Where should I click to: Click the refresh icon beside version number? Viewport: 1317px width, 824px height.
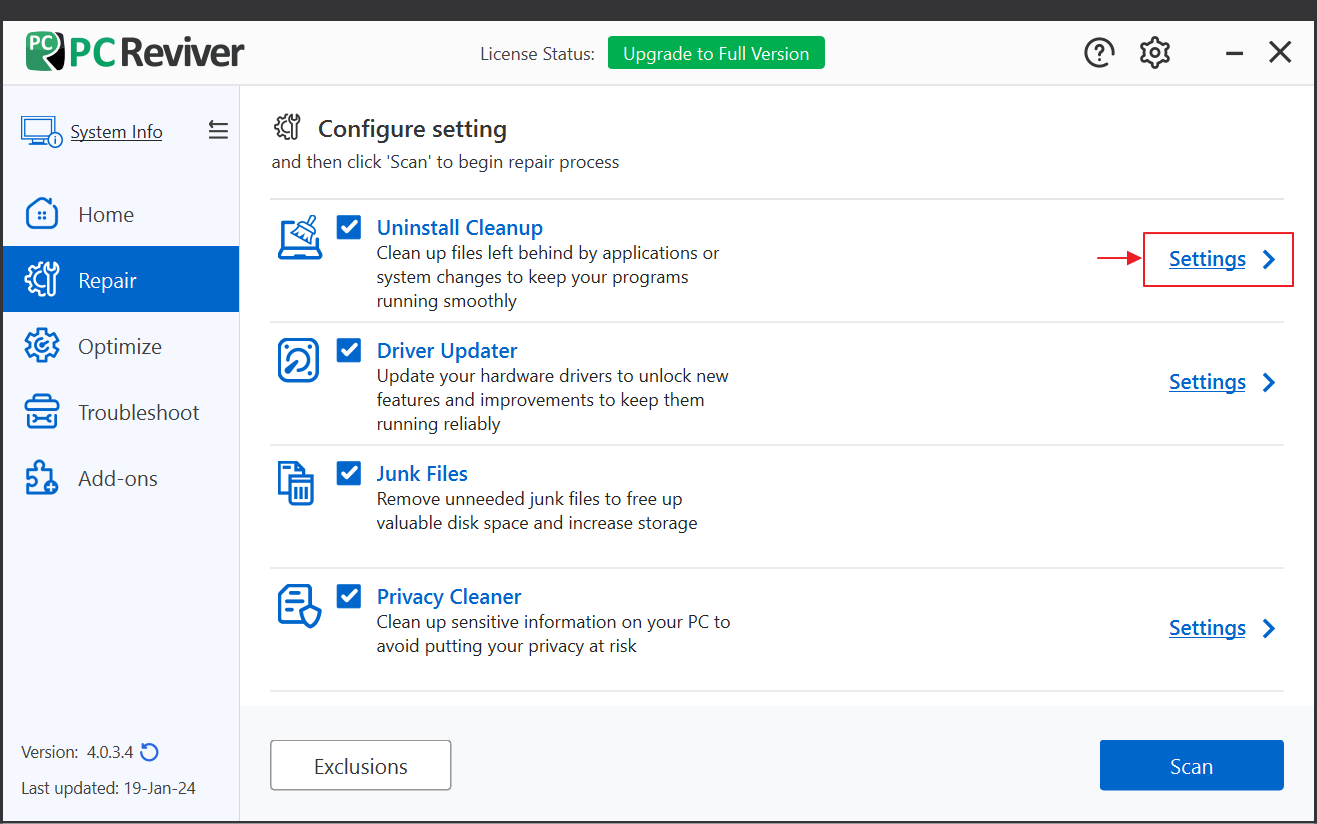coord(150,751)
